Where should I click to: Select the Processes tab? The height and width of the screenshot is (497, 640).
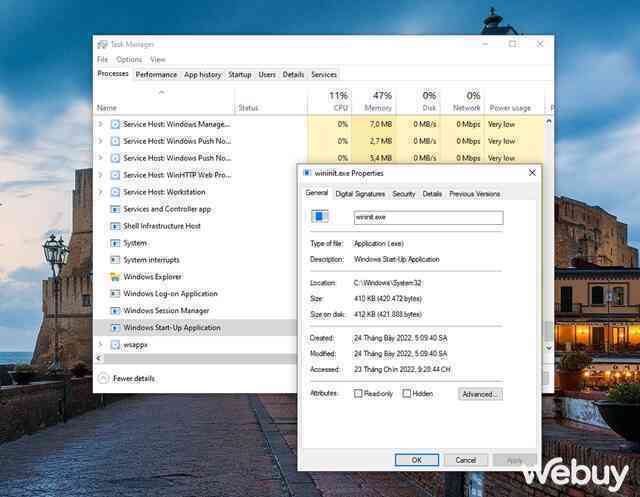[113, 74]
